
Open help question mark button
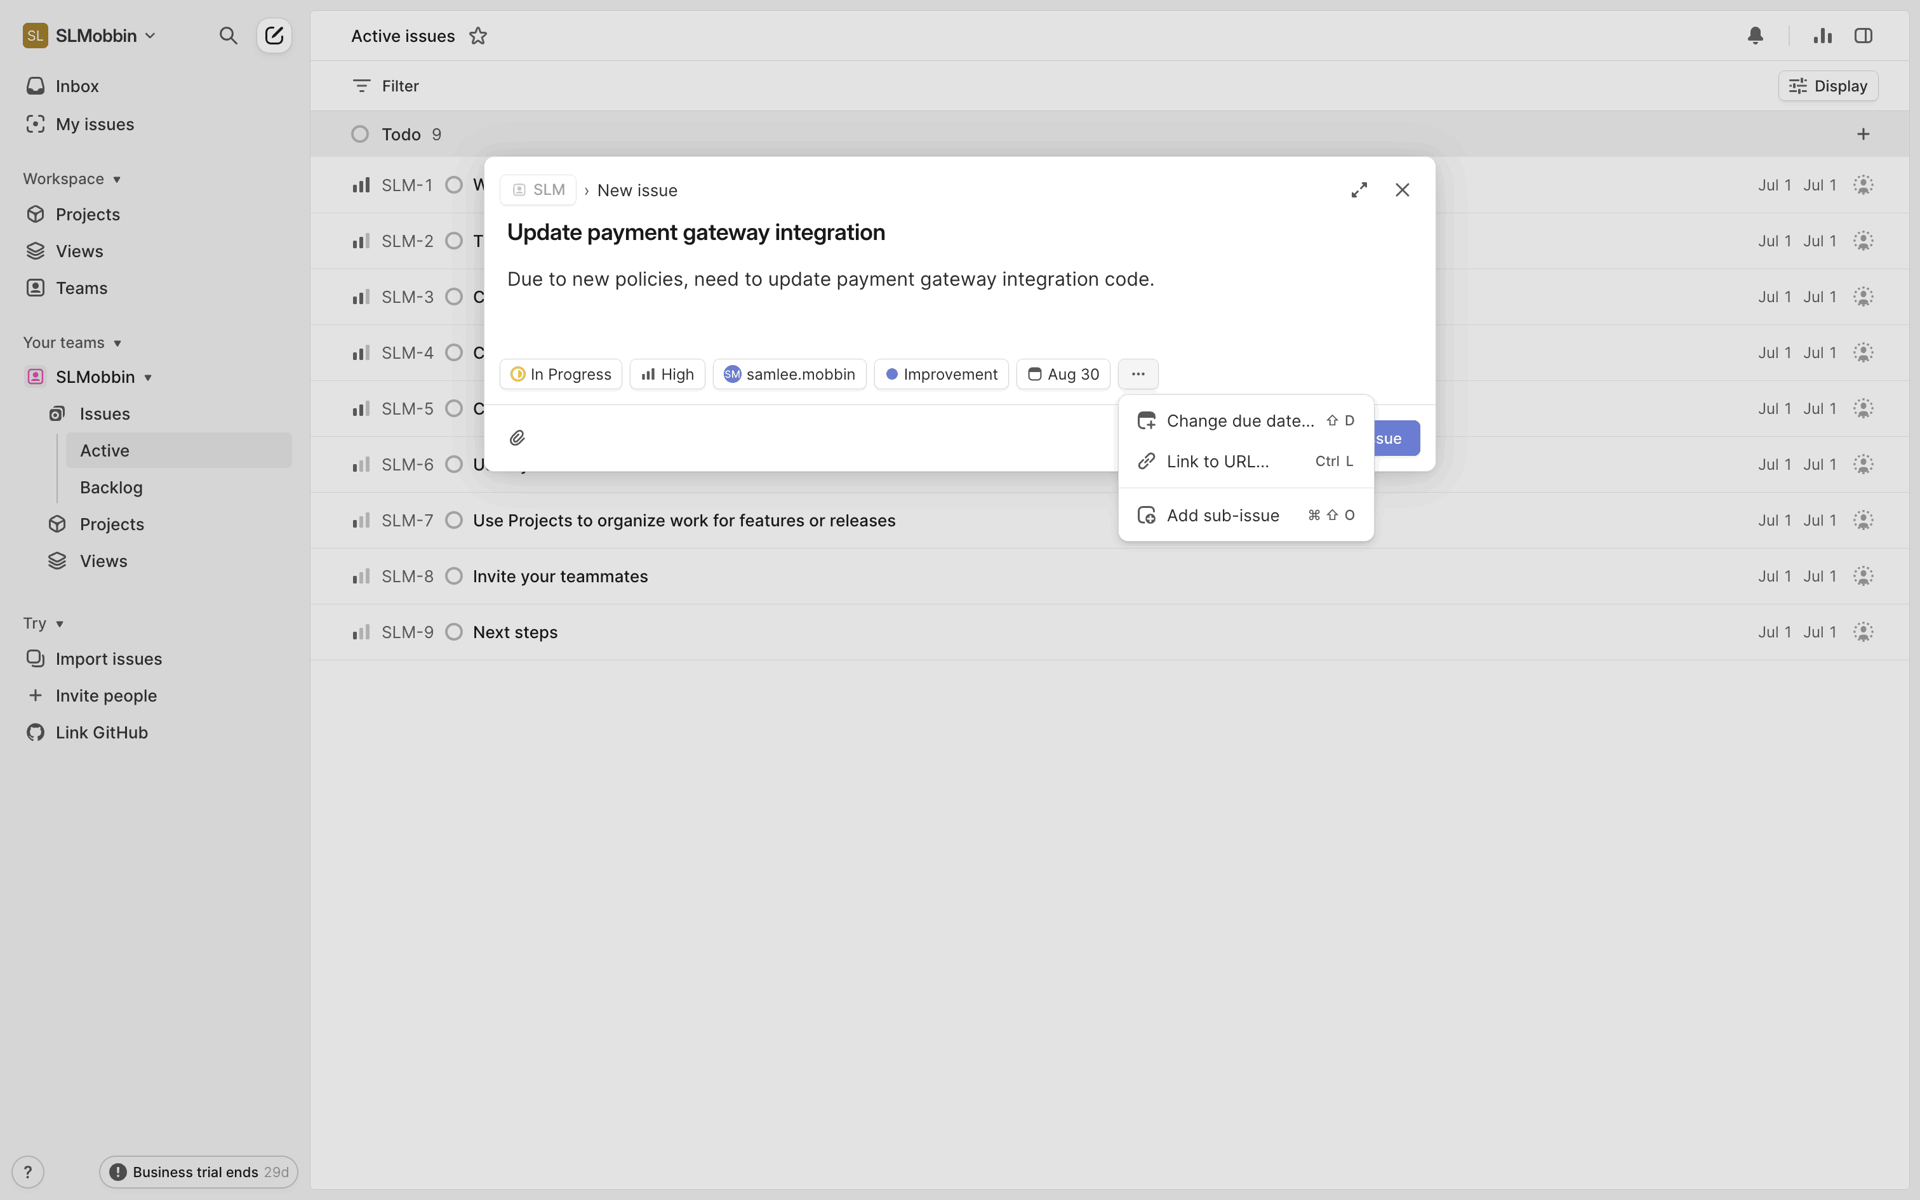(x=28, y=1172)
